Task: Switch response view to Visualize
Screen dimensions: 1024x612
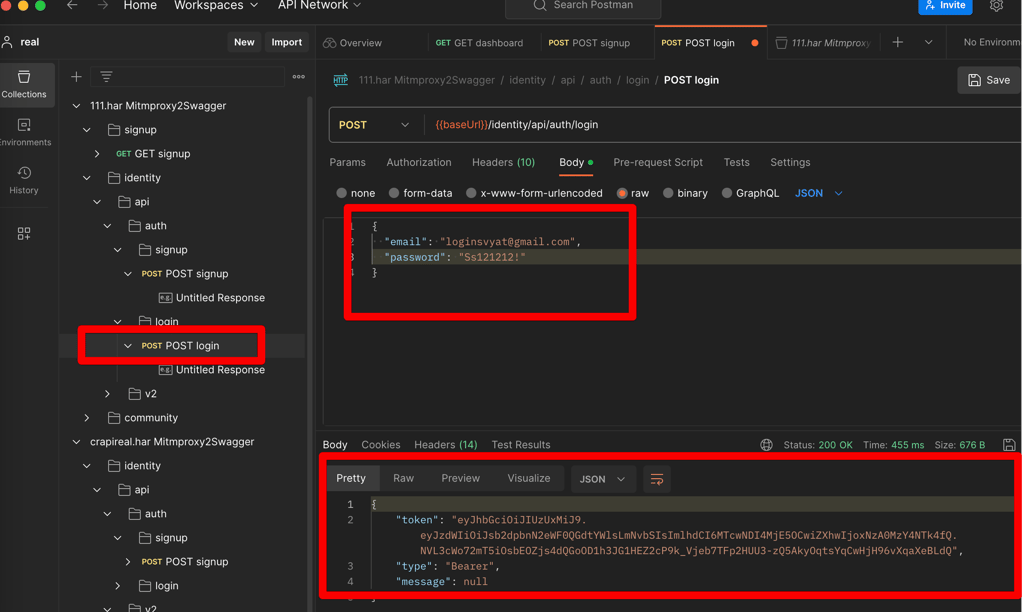Action: pyautogui.click(x=529, y=479)
